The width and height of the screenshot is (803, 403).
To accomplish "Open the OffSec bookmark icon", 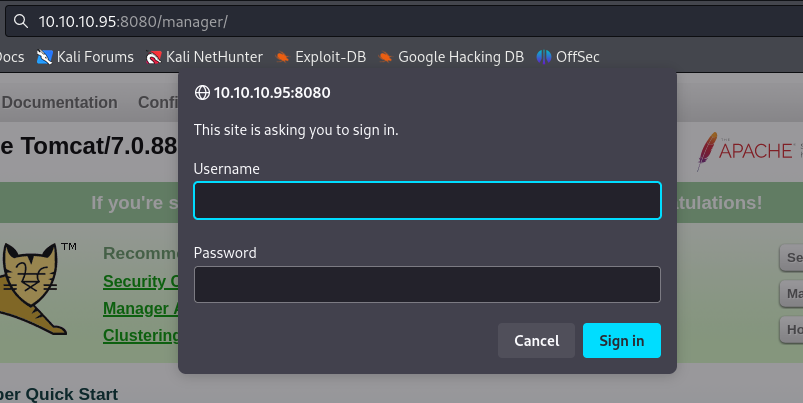I will (x=543, y=57).
